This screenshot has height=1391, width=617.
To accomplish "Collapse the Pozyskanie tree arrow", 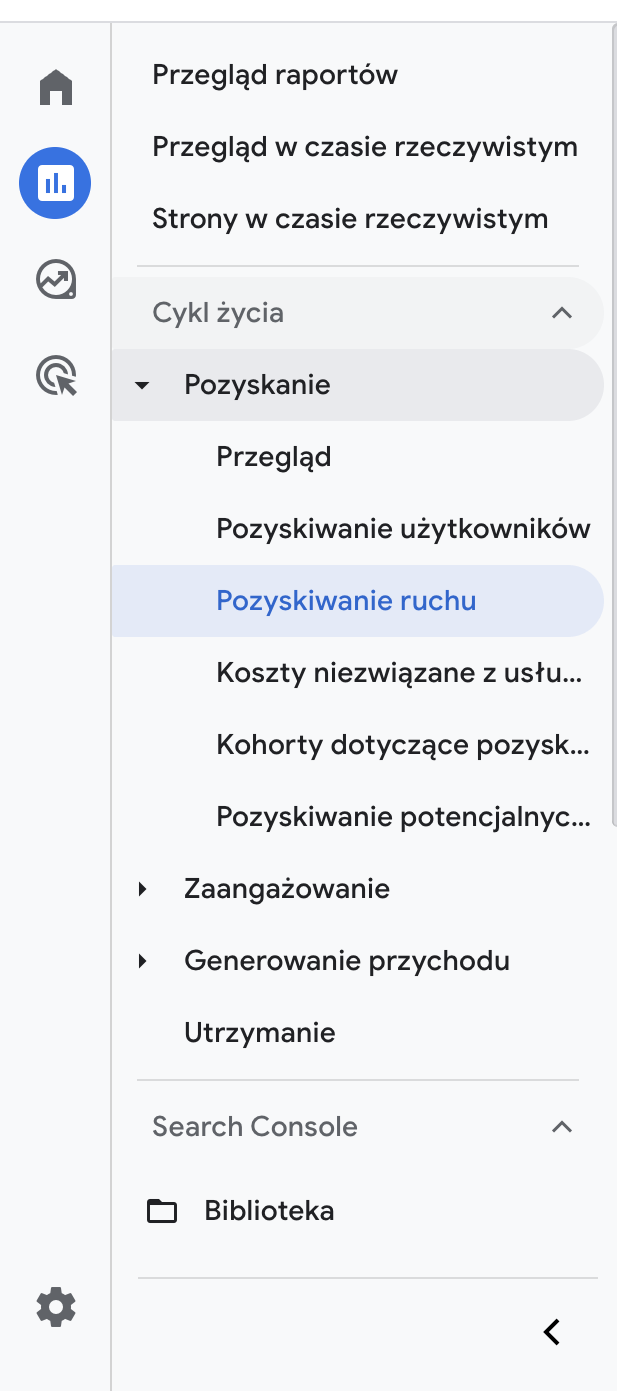I will click(x=142, y=385).
